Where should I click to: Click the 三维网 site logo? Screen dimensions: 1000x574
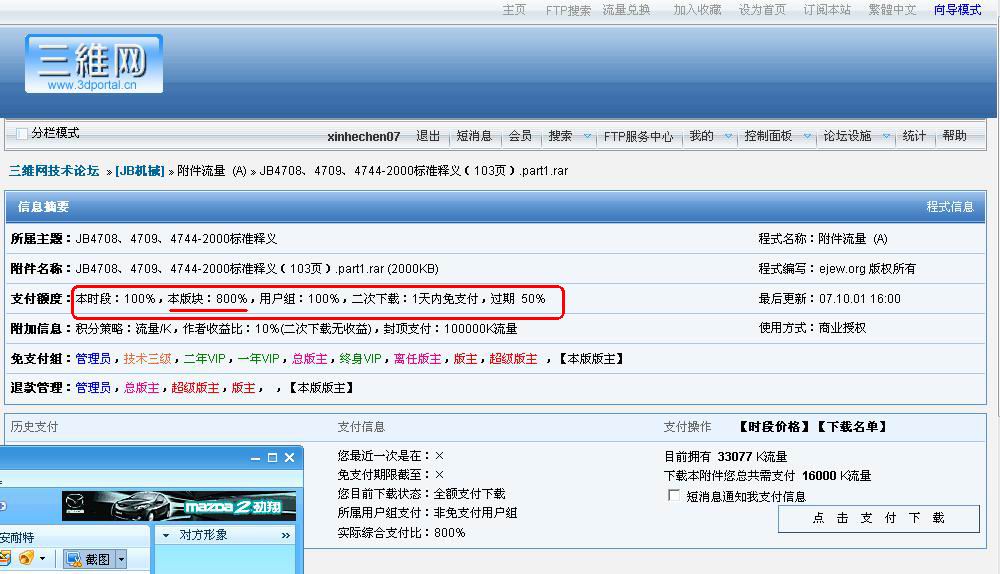[94, 64]
